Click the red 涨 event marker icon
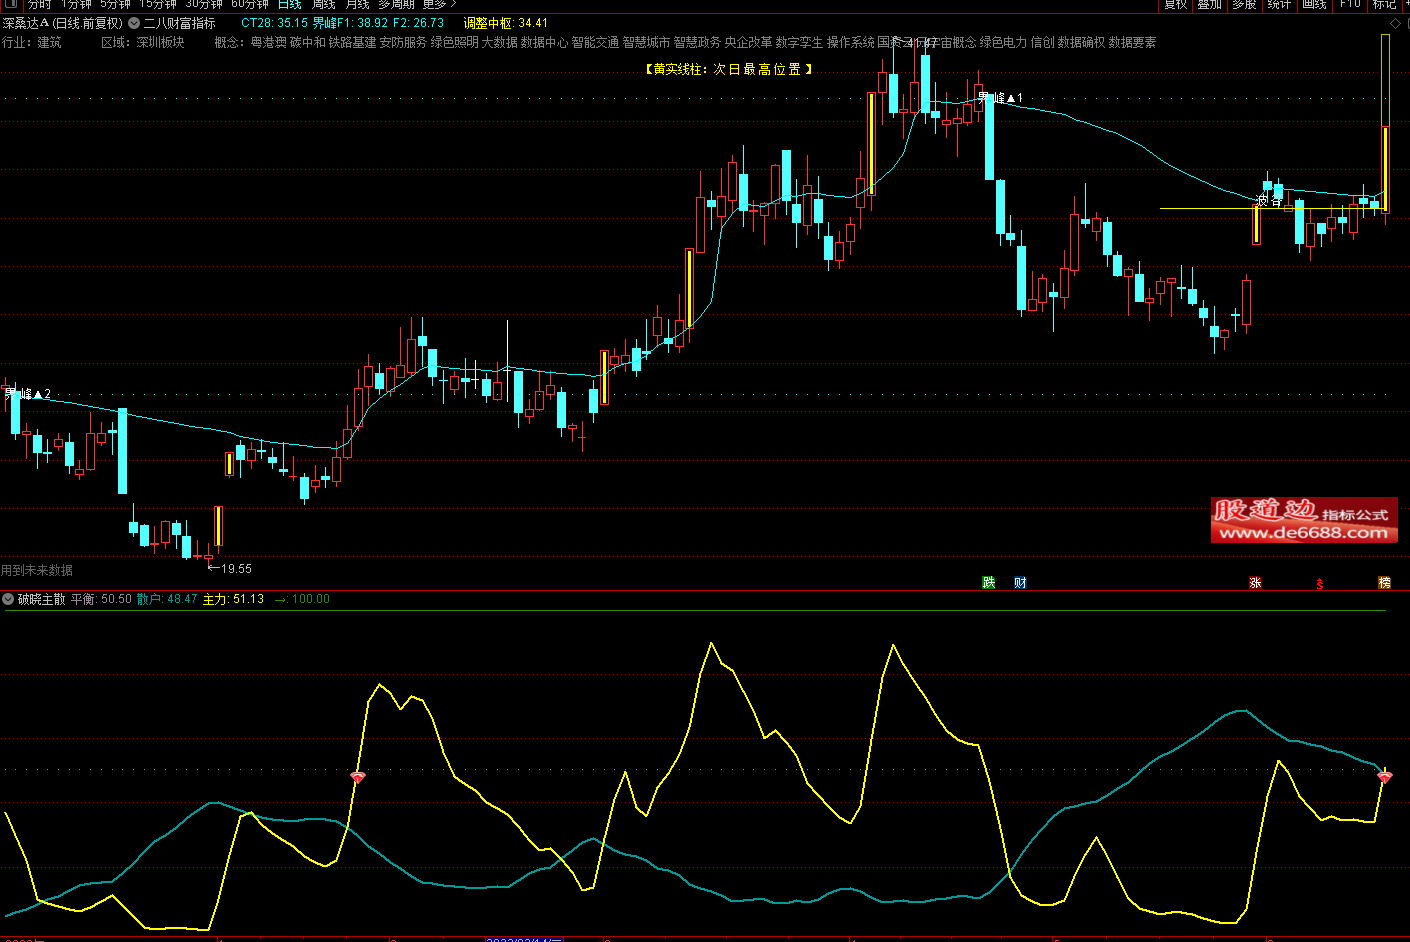The image size is (1410, 942). [1255, 583]
